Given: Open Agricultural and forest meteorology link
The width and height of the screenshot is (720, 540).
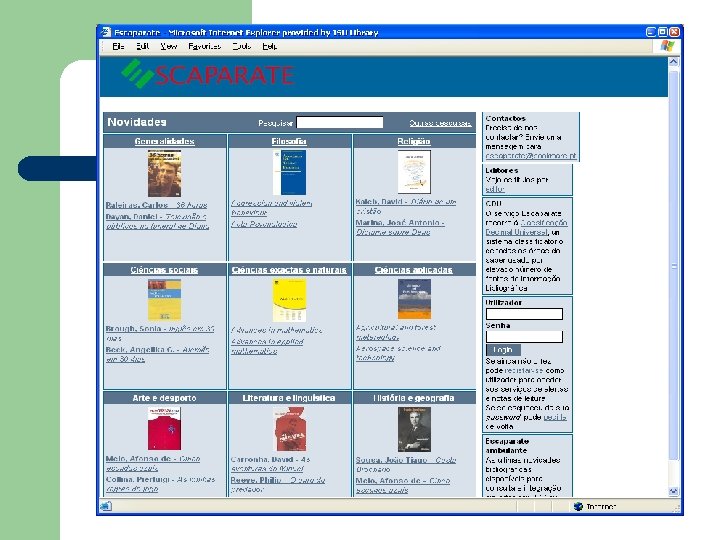Looking at the screenshot, I should [x=395, y=332].
